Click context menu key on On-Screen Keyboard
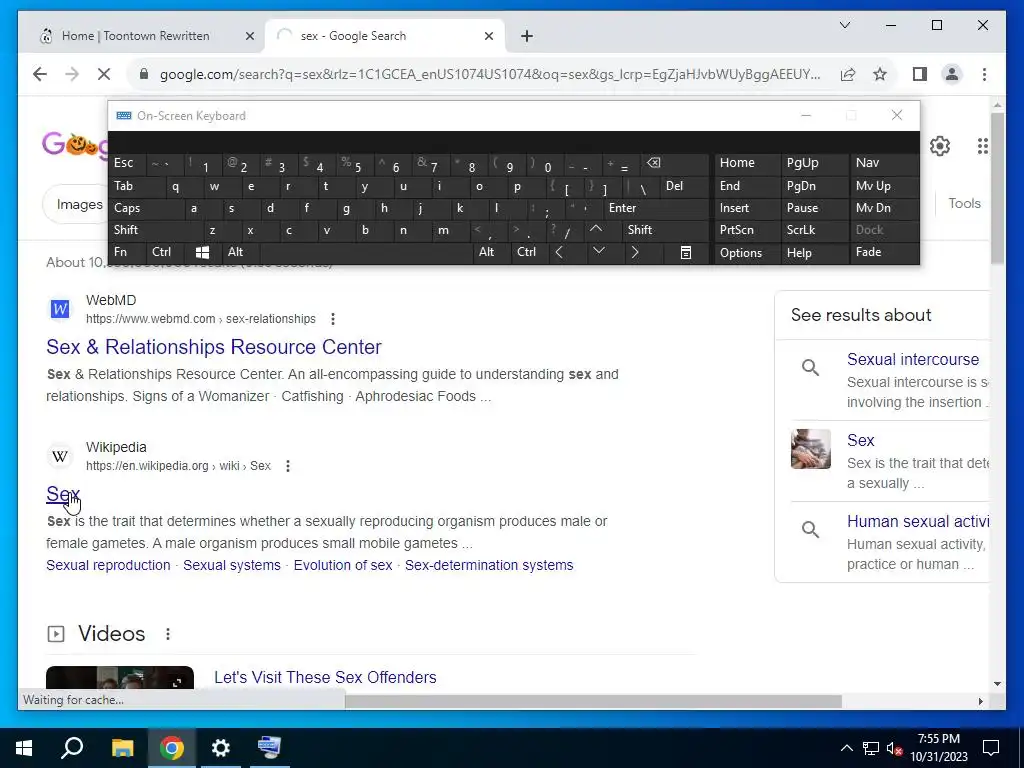This screenshot has width=1024, height=768. [x=686, y=253]
